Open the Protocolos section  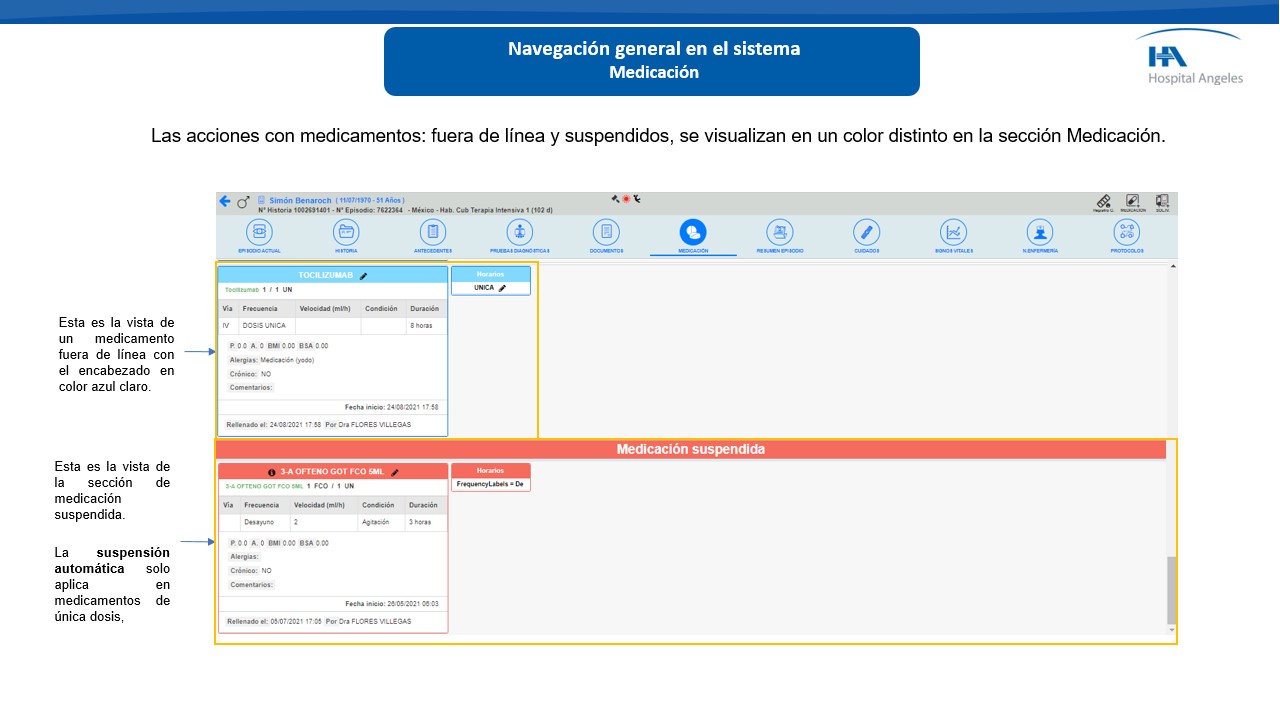pos(1126,232)
